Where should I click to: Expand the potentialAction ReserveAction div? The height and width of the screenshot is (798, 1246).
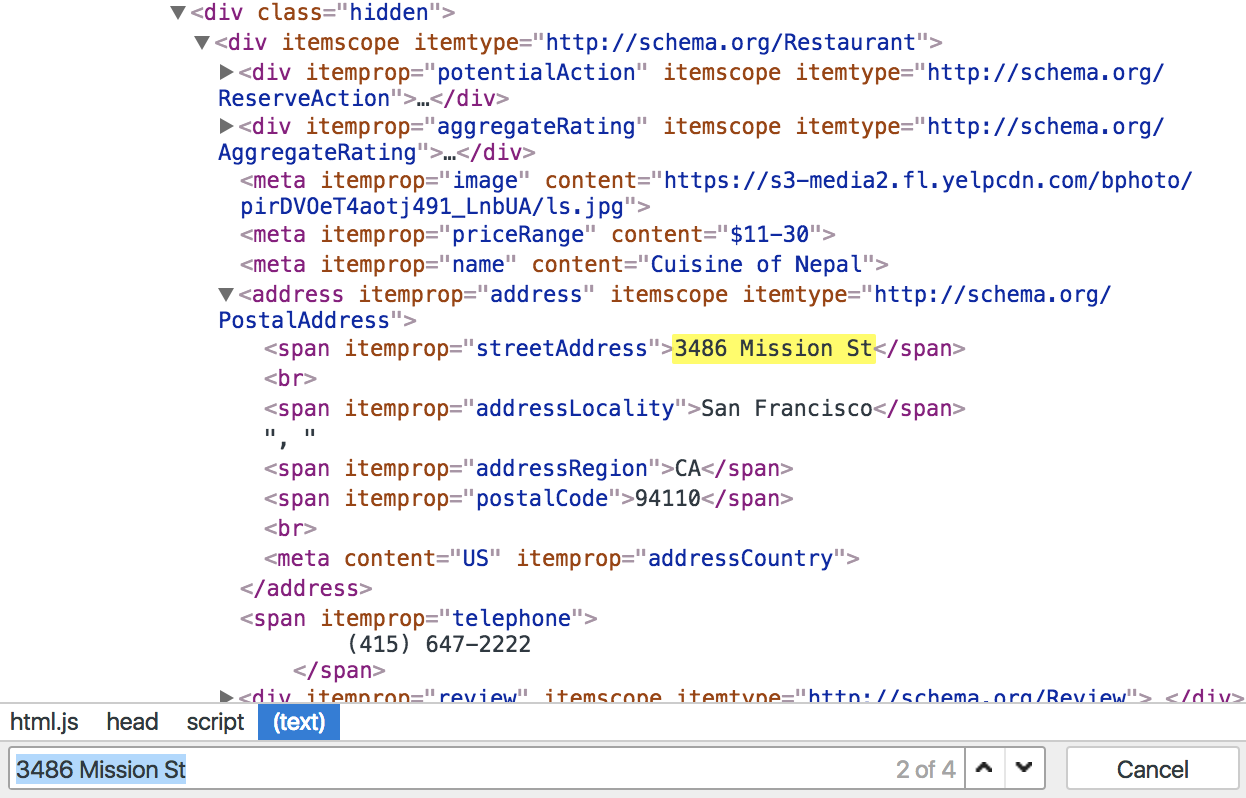click(226, 72)
